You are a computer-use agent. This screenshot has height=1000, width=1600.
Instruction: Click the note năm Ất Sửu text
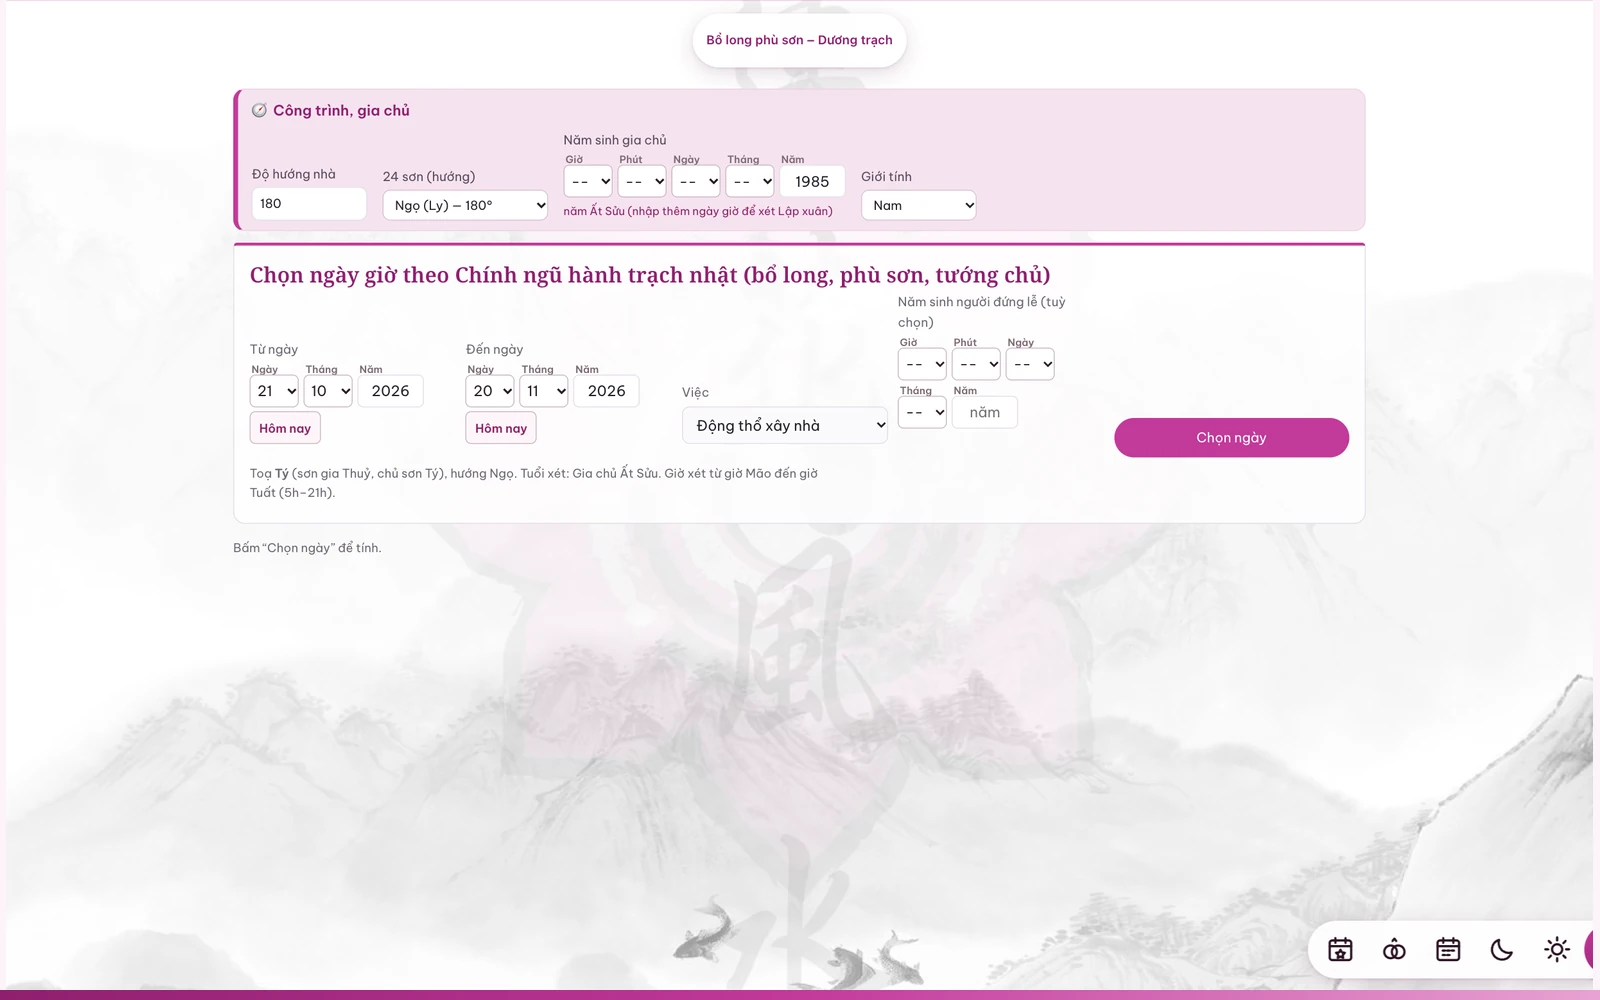tap(698, 211)
